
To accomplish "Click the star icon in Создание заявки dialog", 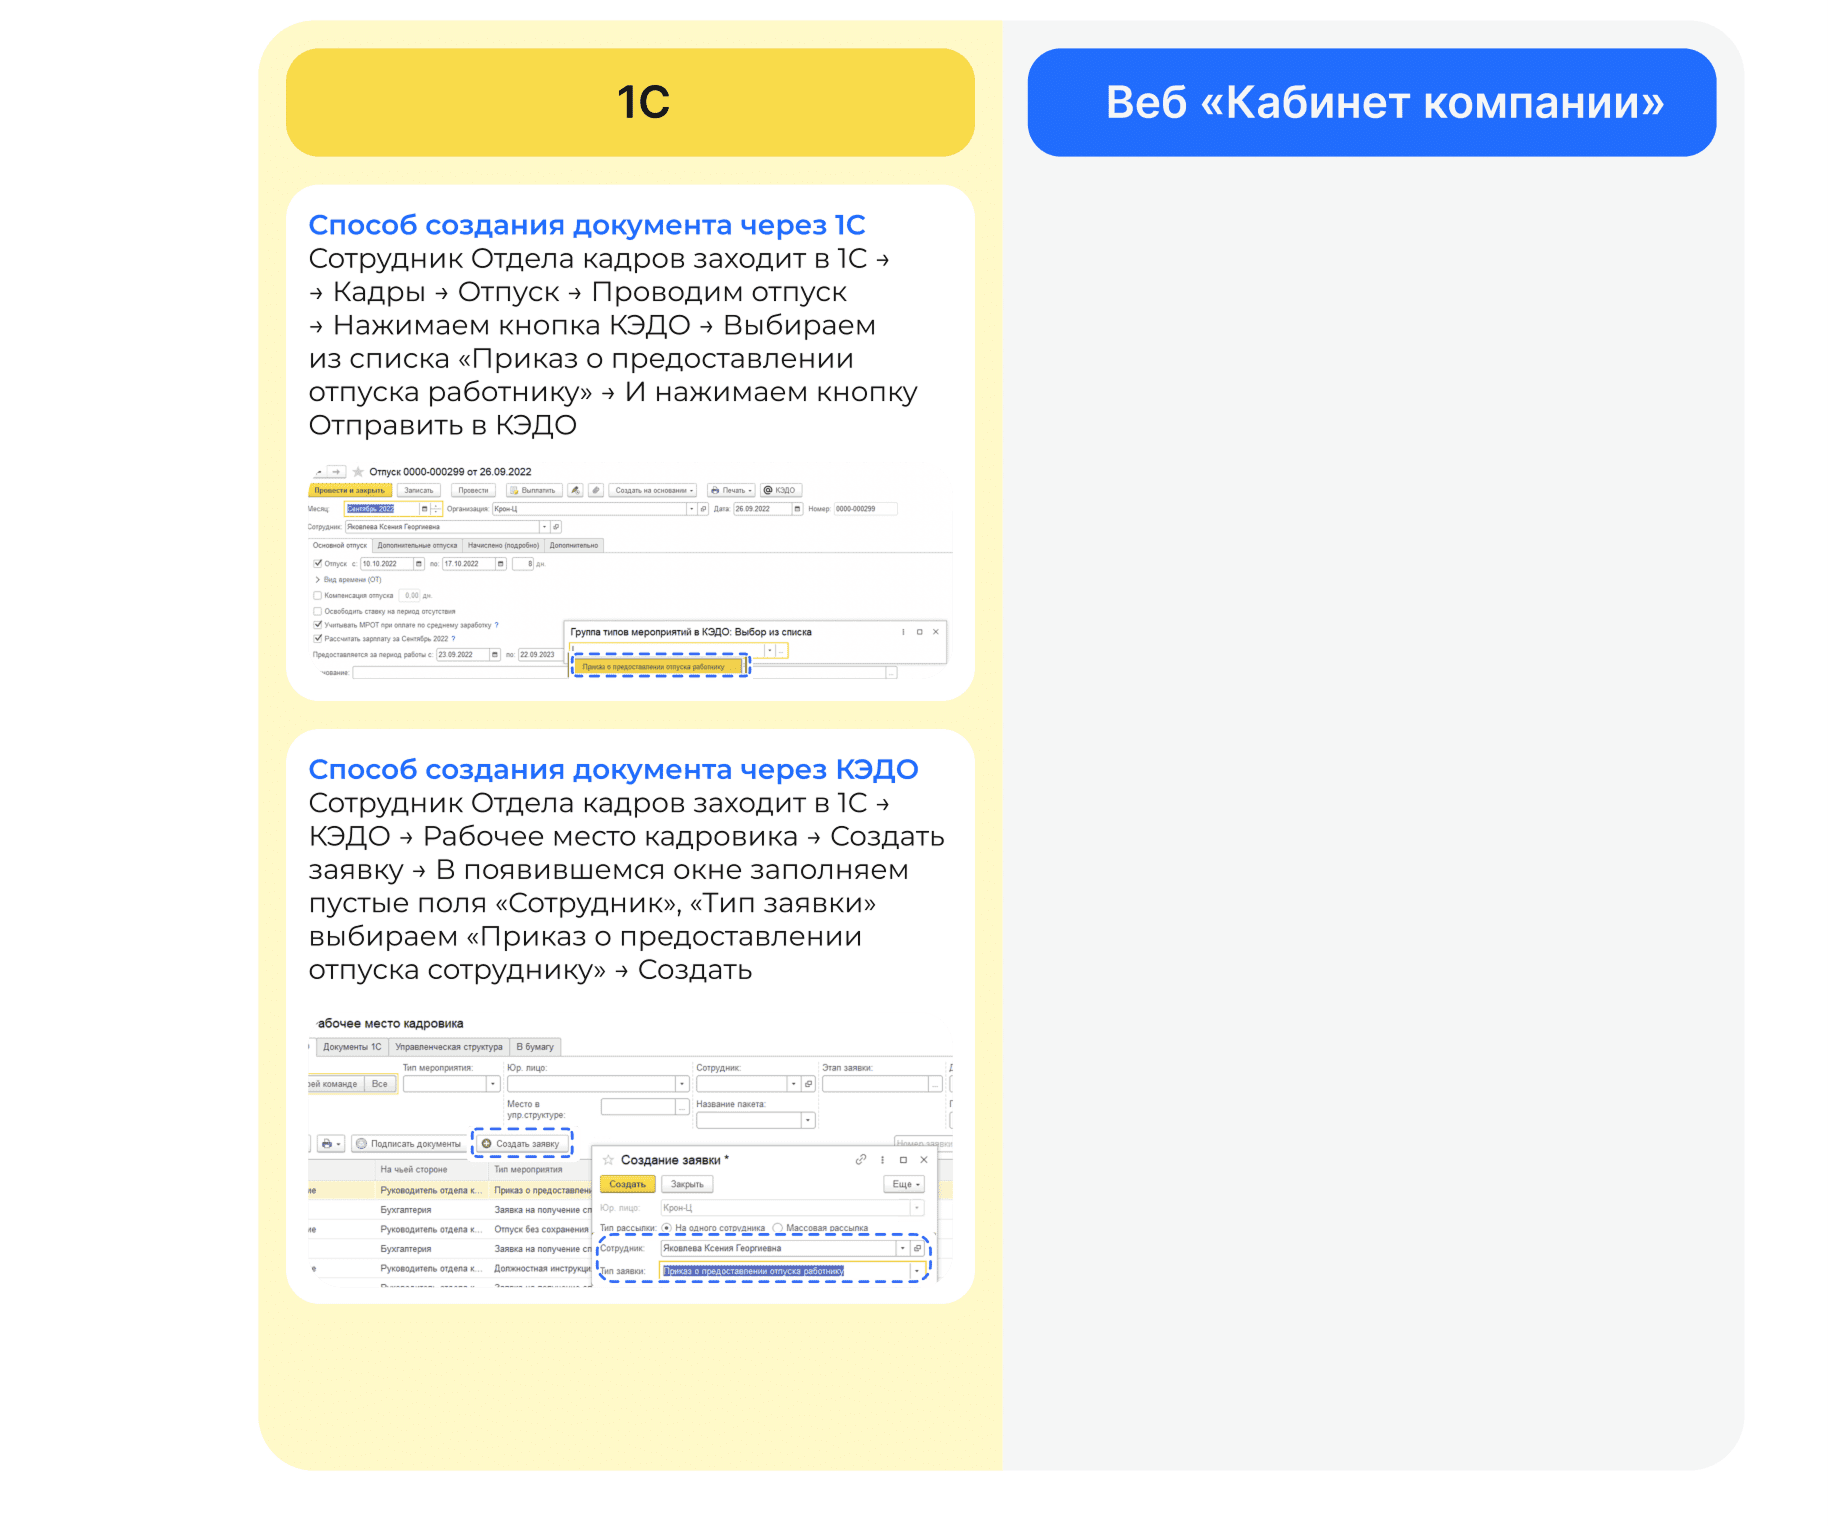I will [608, 1160].
